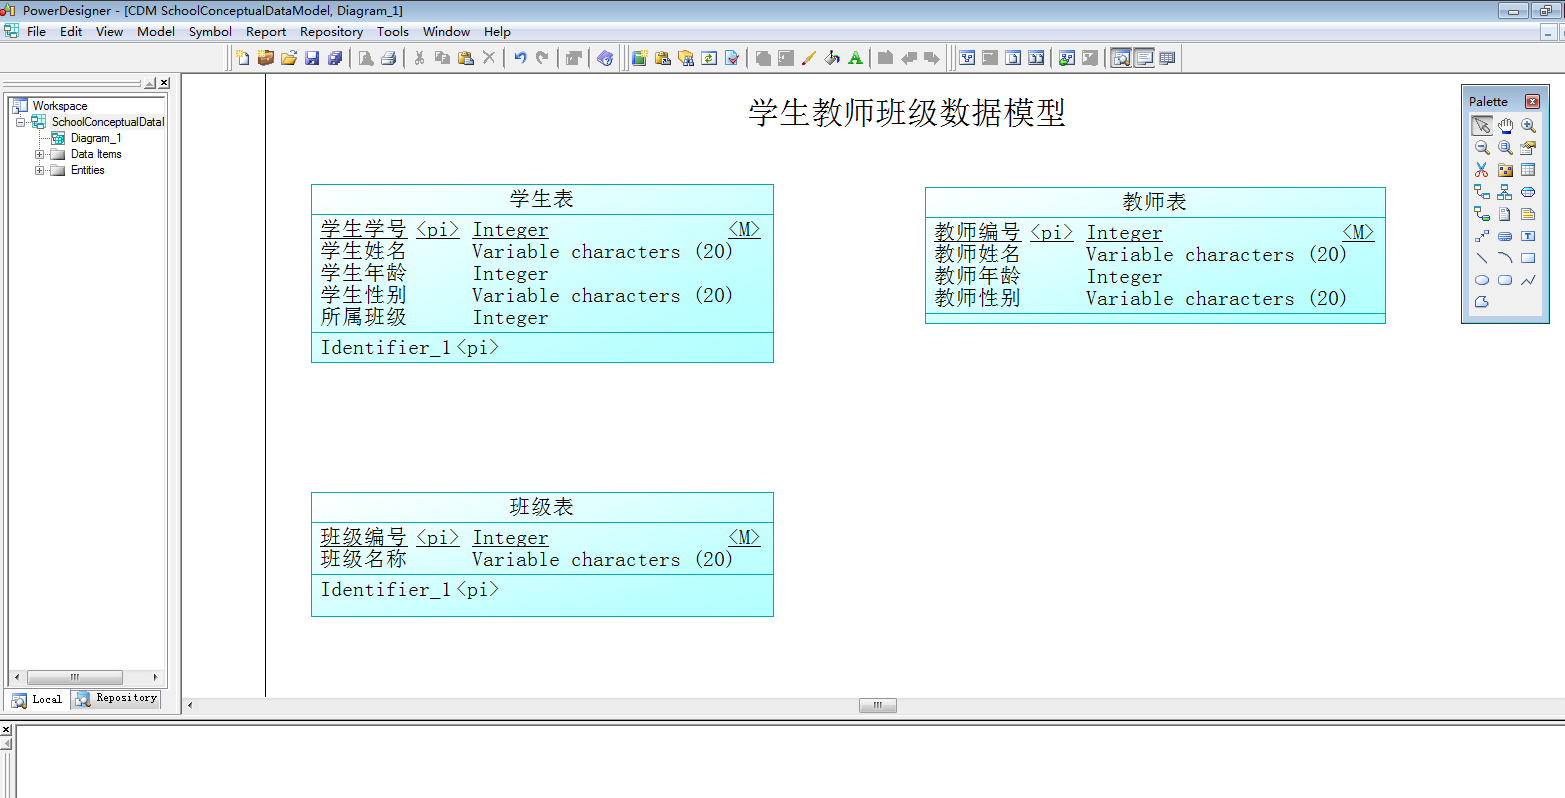Toggle the Output window toolbar button

click(1144, 58)
